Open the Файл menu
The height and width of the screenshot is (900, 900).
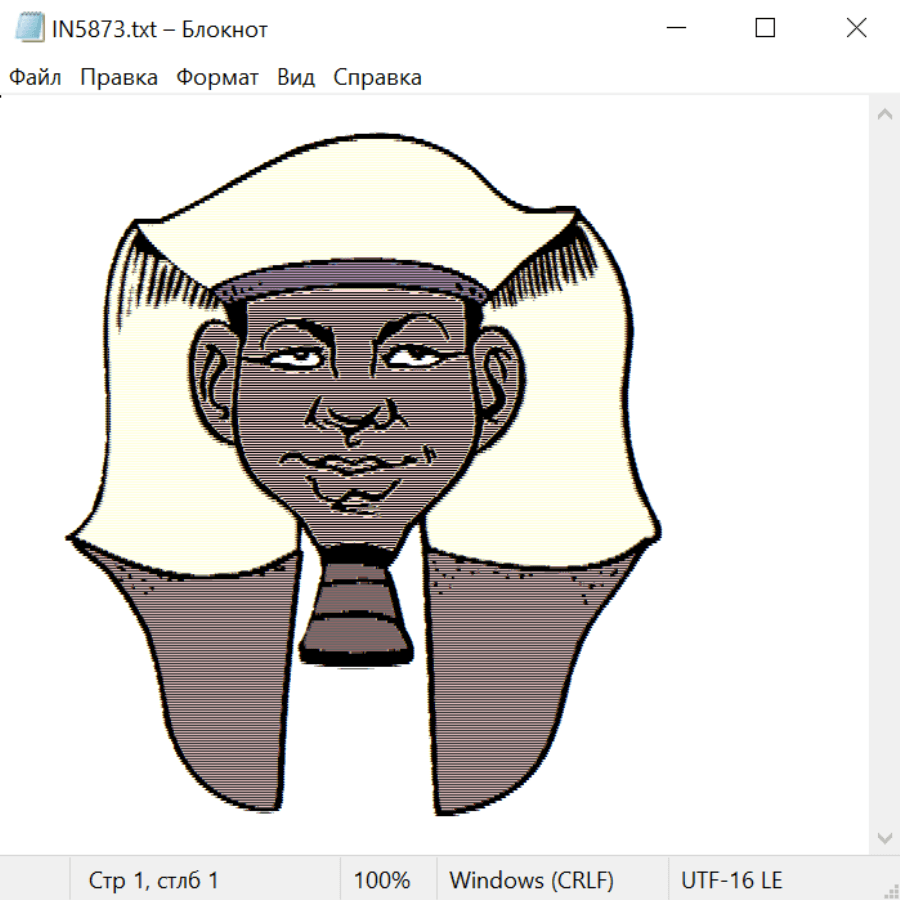coord(35,78)
